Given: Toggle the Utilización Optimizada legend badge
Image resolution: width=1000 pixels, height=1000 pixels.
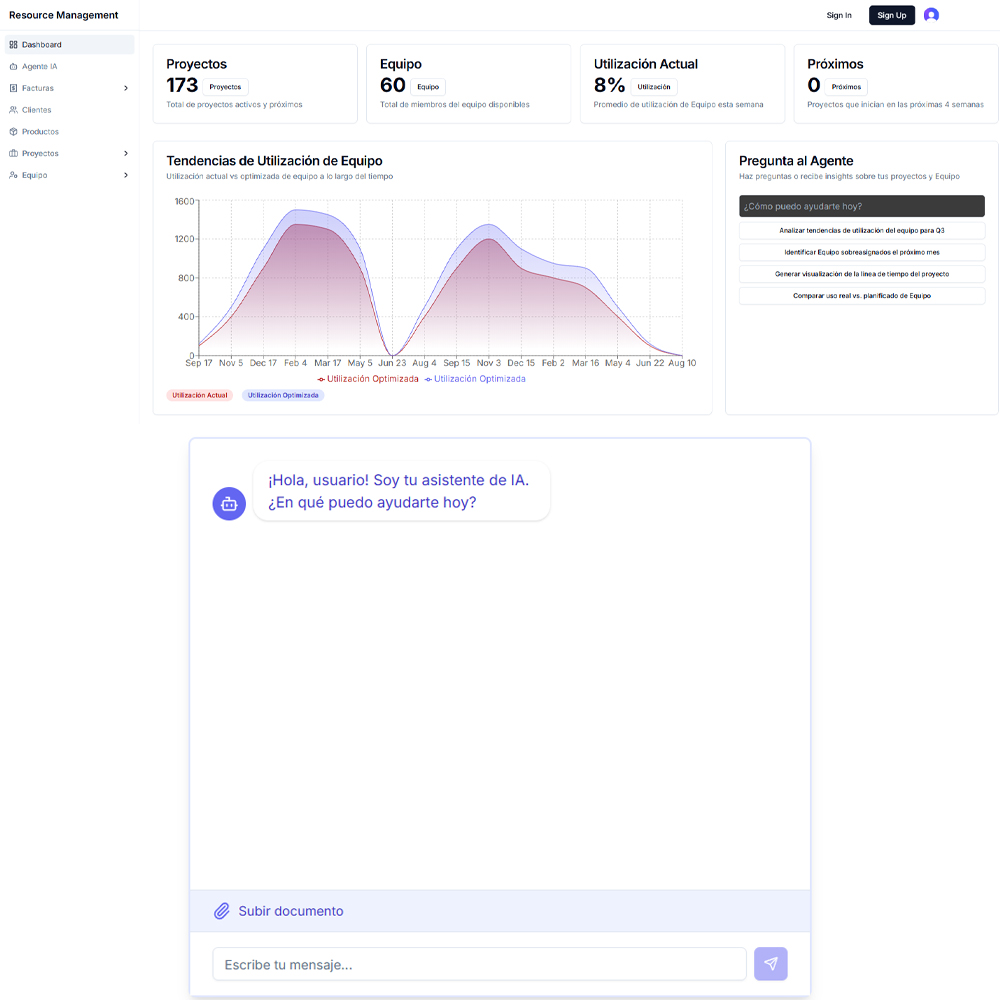Looking at the screenshot, I should (x=283, y=395).
